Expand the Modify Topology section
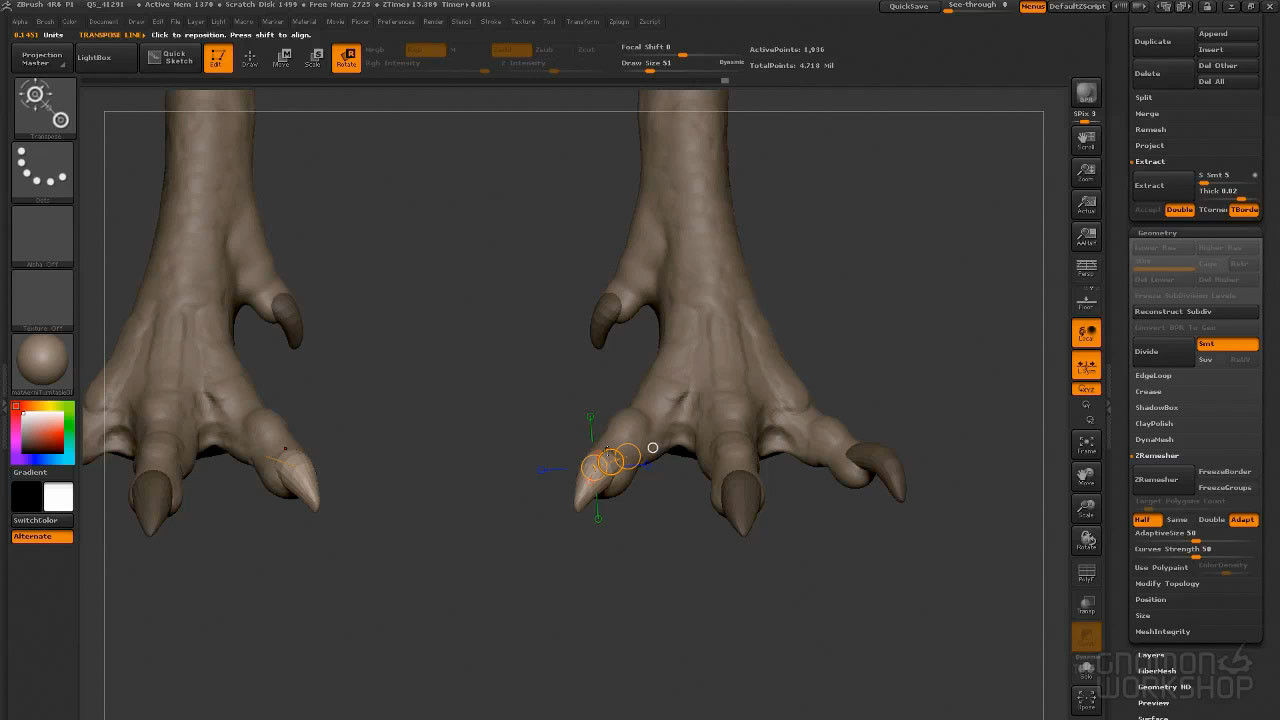 point(1167,583)
